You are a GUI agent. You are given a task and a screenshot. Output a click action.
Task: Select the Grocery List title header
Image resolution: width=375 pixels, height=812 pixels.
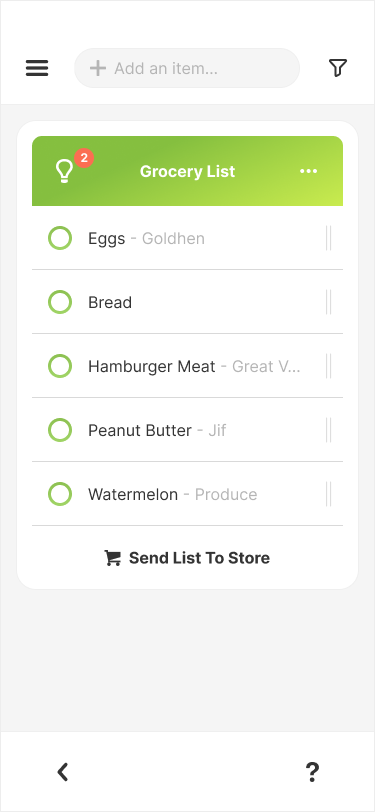[x=188, y=171]
